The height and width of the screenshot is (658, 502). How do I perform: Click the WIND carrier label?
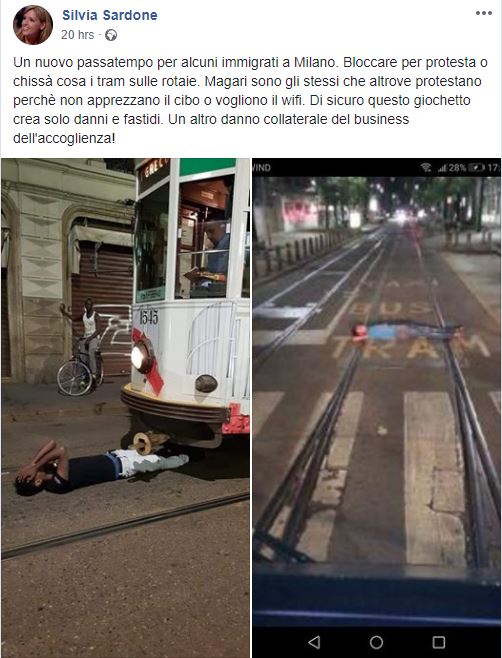261,168
